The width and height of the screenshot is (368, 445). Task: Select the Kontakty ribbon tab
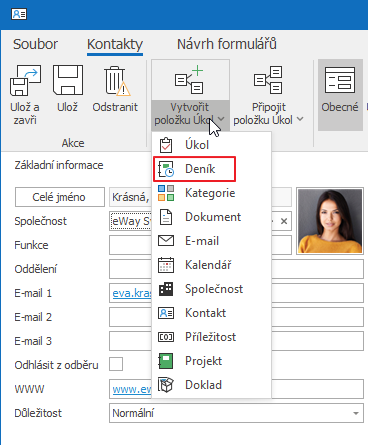tap(115, 44)
